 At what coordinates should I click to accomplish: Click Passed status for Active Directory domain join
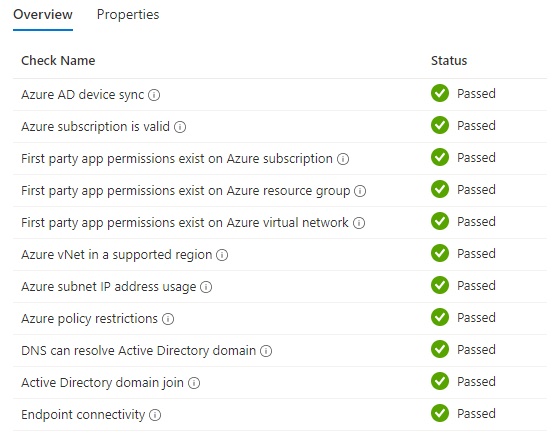point(476,382)
